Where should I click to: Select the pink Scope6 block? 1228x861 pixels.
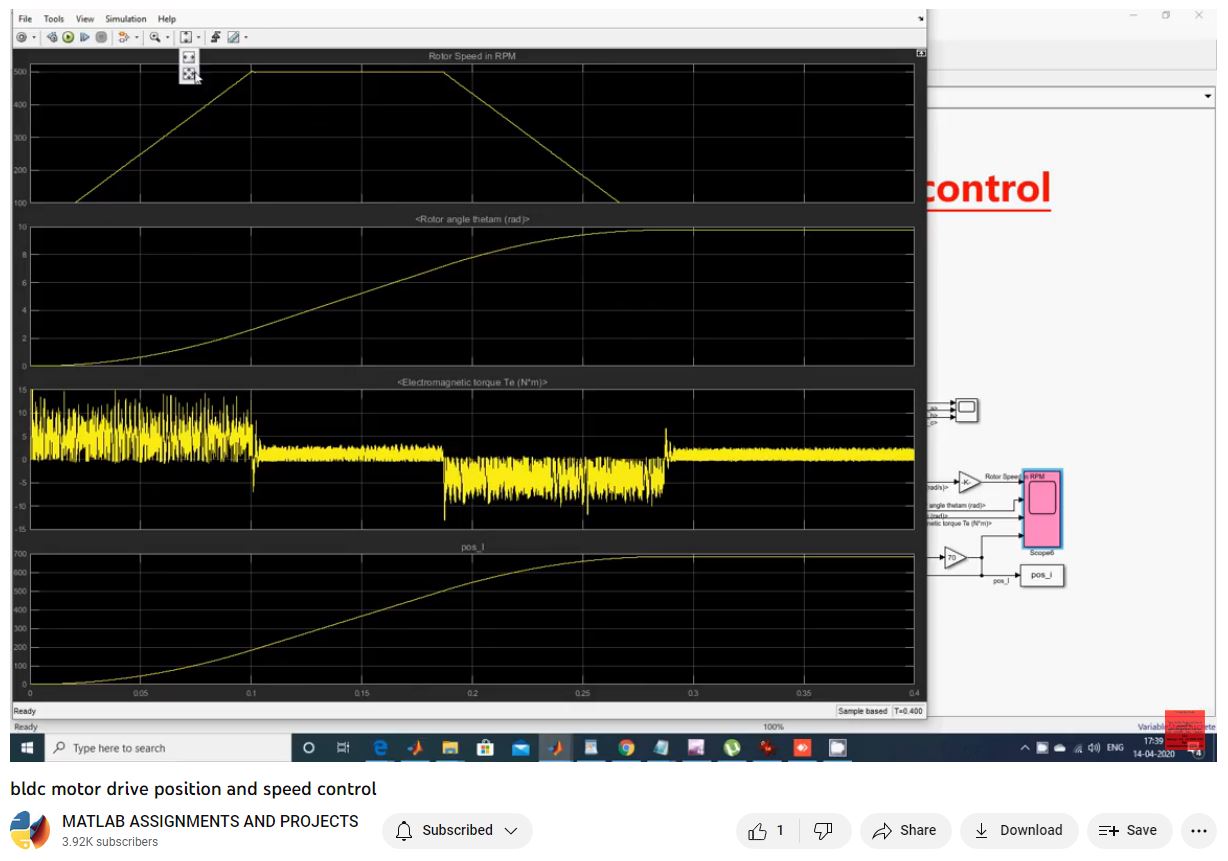(x=1042, y=508)
